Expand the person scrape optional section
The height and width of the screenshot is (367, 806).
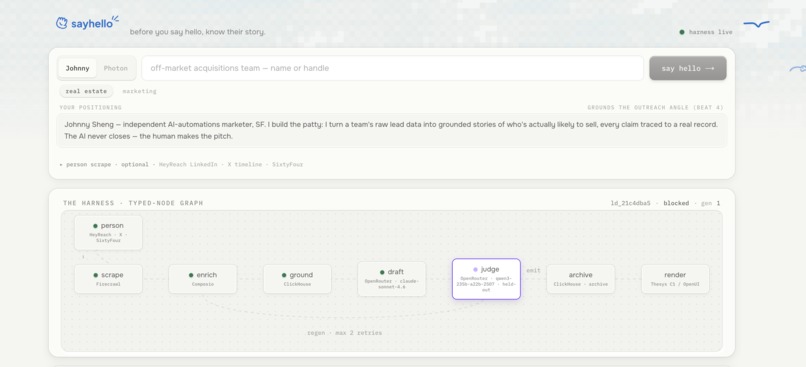click(x=181, y=164)
